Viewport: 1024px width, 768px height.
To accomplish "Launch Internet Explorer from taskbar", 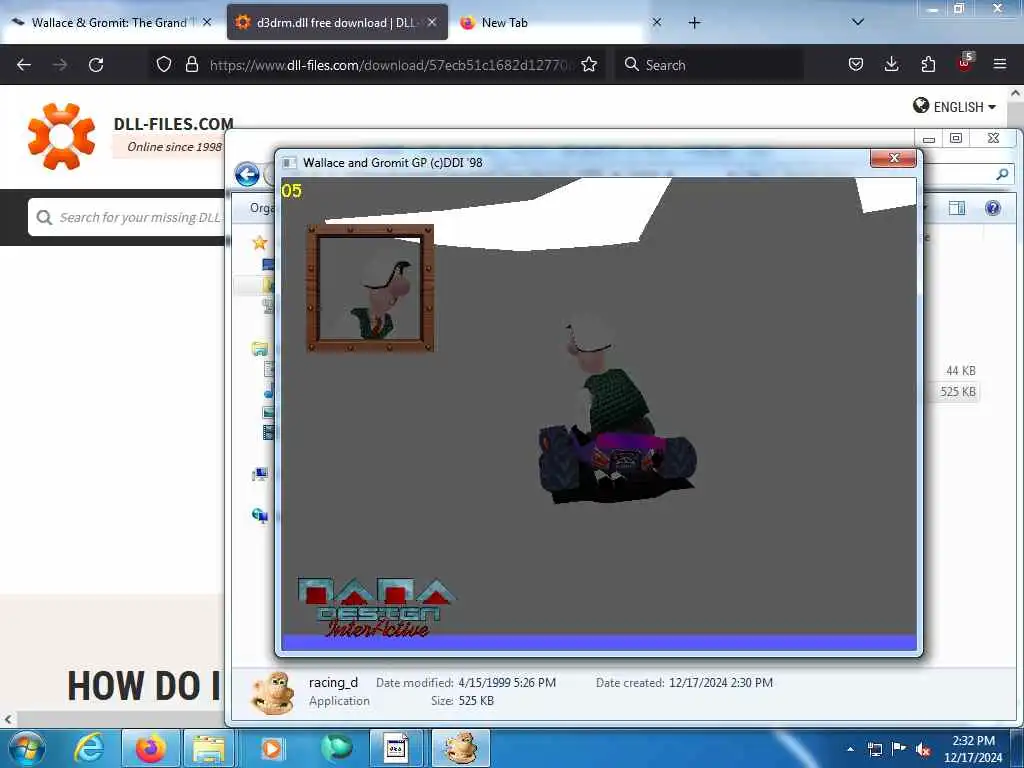I will point(89,748).
